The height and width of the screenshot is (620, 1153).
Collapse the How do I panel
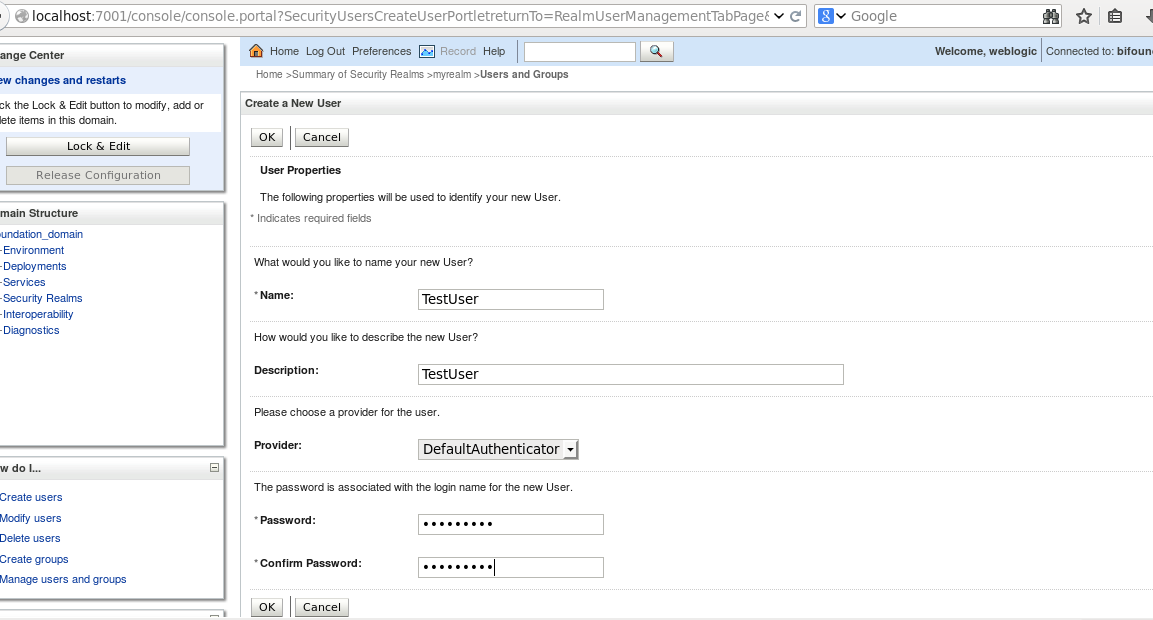(x=214, y=468)
